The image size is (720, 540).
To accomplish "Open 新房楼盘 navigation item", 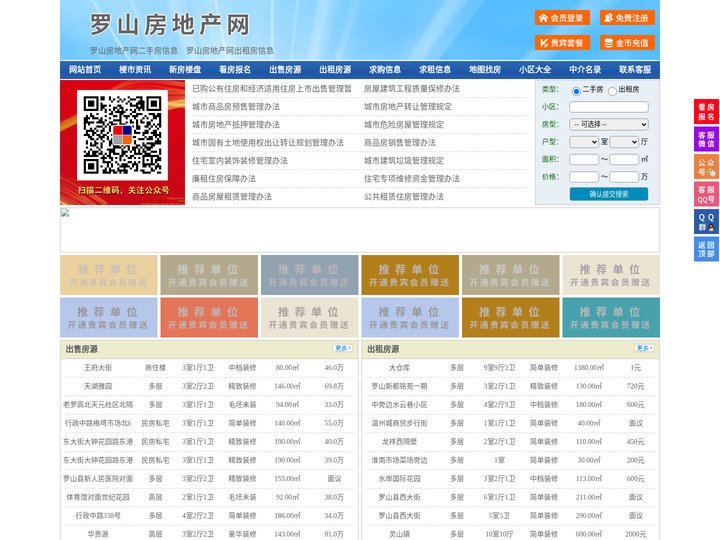I will tap(185, 70).
